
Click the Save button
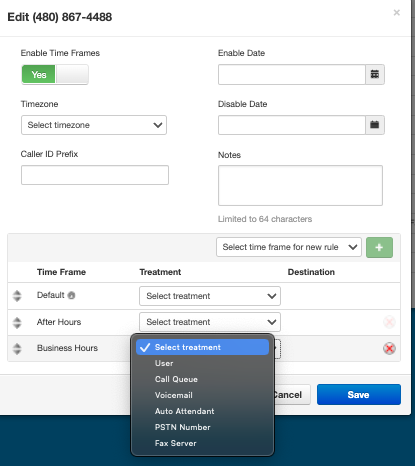[359, 395]
